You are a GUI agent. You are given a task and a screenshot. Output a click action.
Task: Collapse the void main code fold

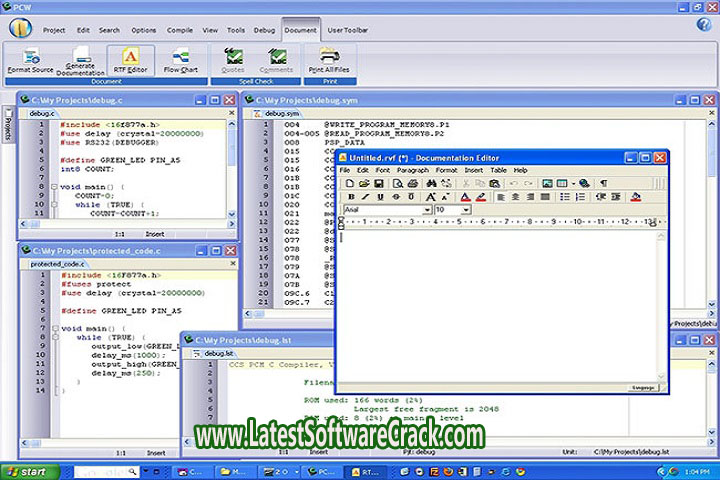(53, 186)
